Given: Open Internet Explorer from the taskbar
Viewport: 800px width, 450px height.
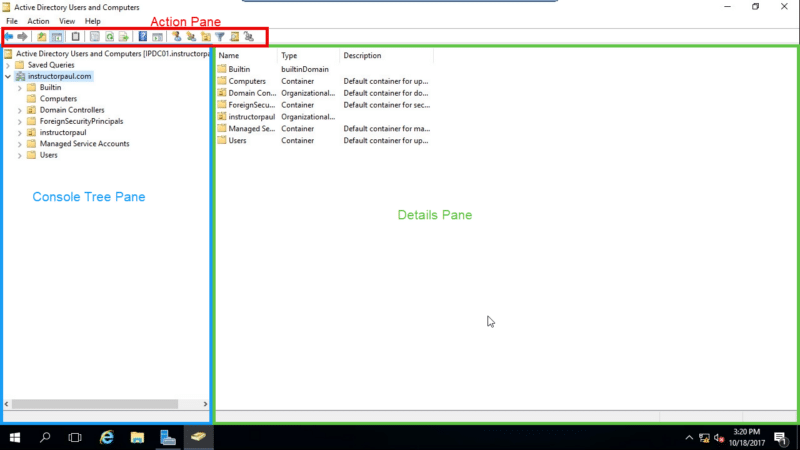Looking at the screenshot, I should (106, 438).
